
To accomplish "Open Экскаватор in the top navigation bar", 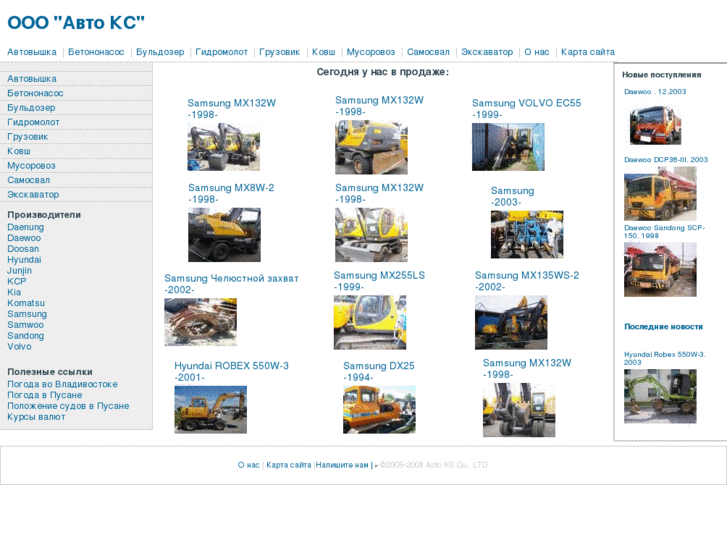I will click(487, 52).
